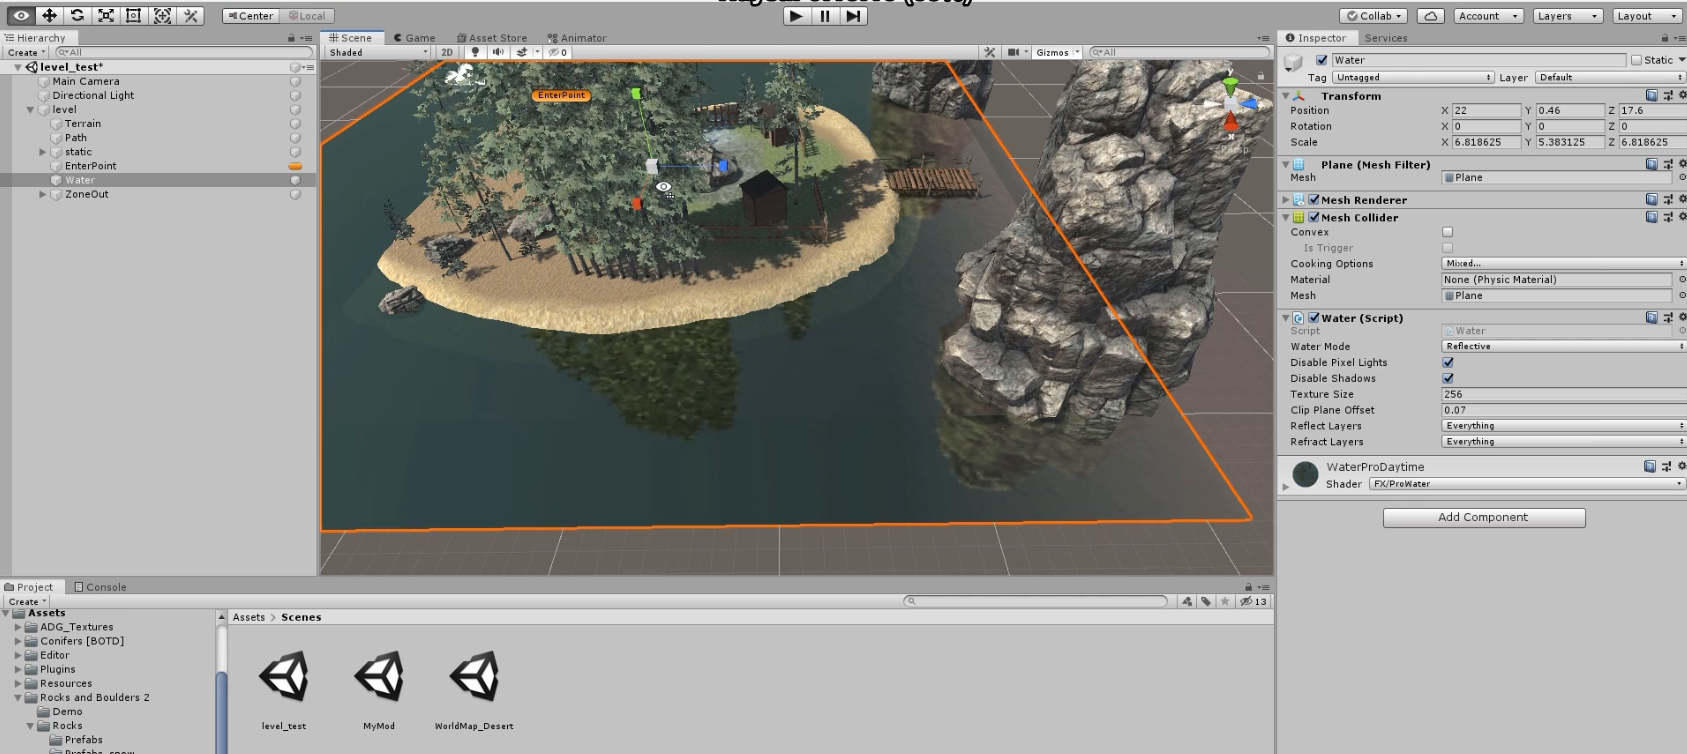The height and width of the screenshot is (754, 1687).
Task: Open the Account dropdown
Action: [1488, 16]
